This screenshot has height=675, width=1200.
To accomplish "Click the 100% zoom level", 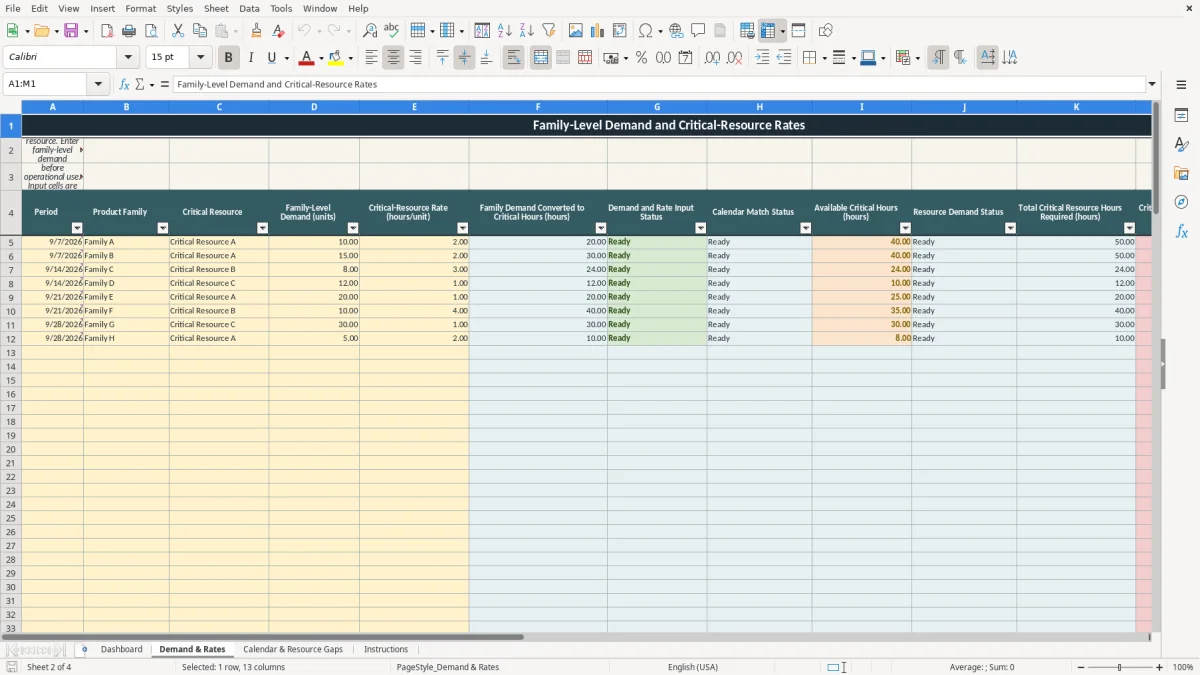I will [1183, 667].
